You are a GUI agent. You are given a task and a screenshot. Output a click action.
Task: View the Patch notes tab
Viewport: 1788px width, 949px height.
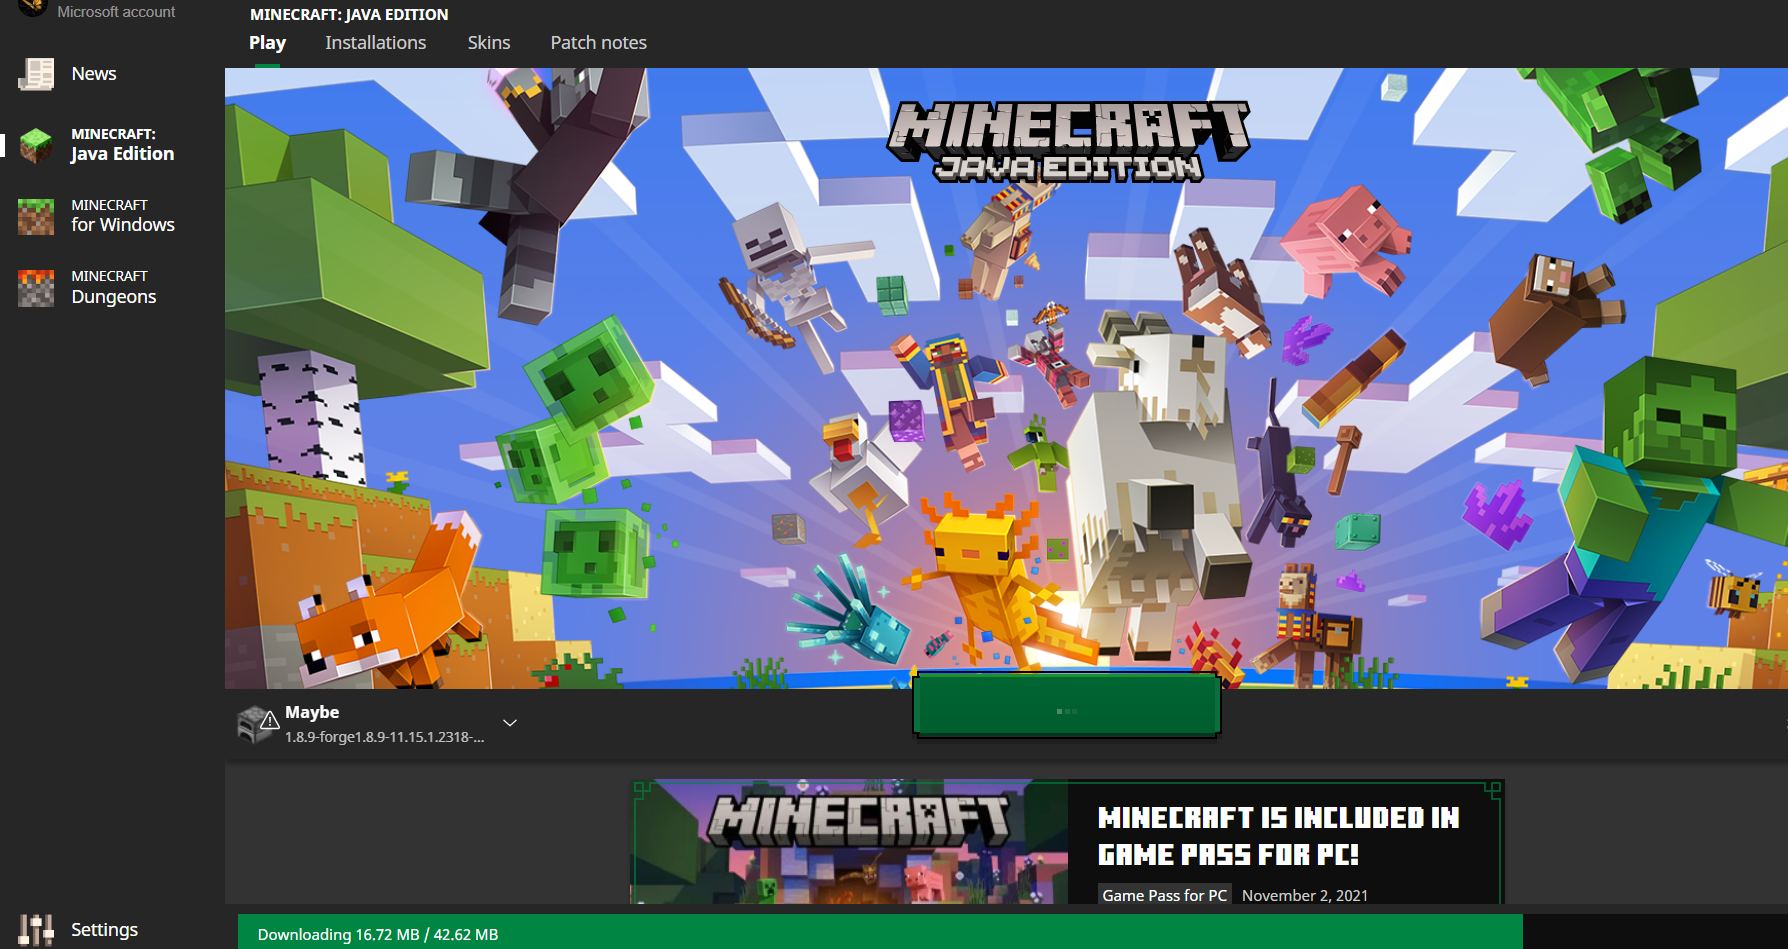click(x=599, y=43)
